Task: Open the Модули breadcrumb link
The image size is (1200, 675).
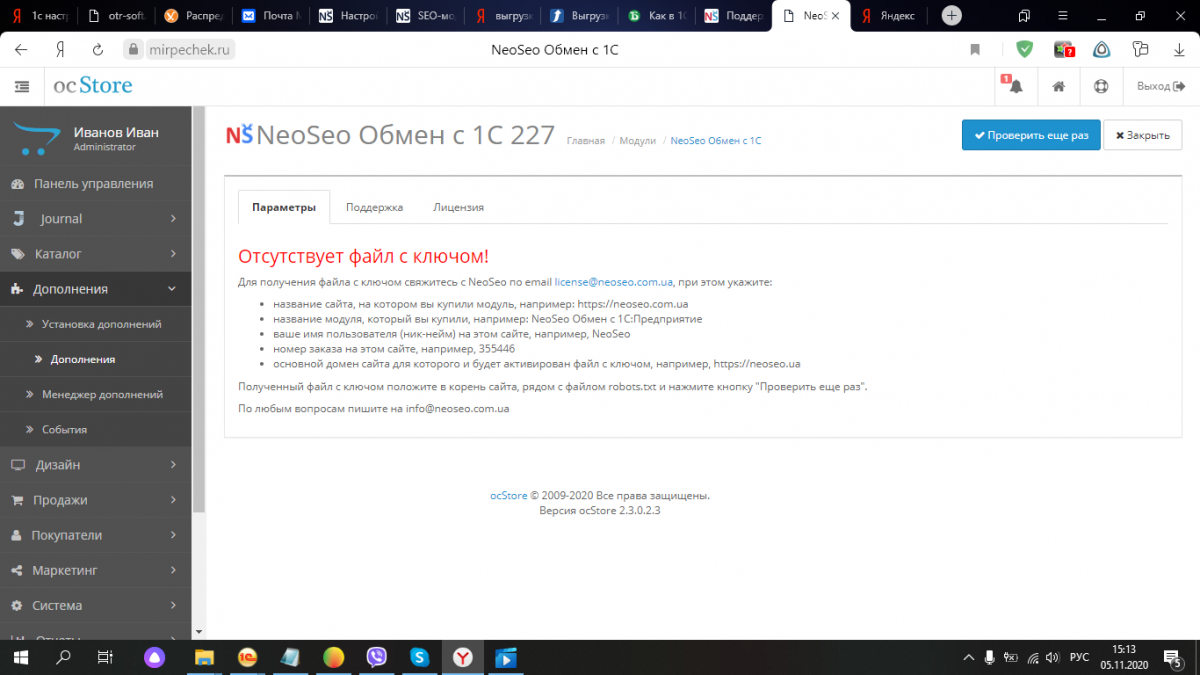Action: [637, 141]
